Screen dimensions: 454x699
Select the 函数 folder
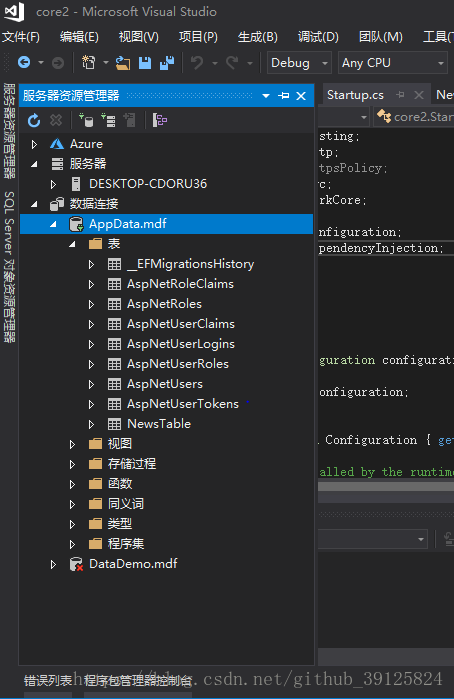(120, 484)
